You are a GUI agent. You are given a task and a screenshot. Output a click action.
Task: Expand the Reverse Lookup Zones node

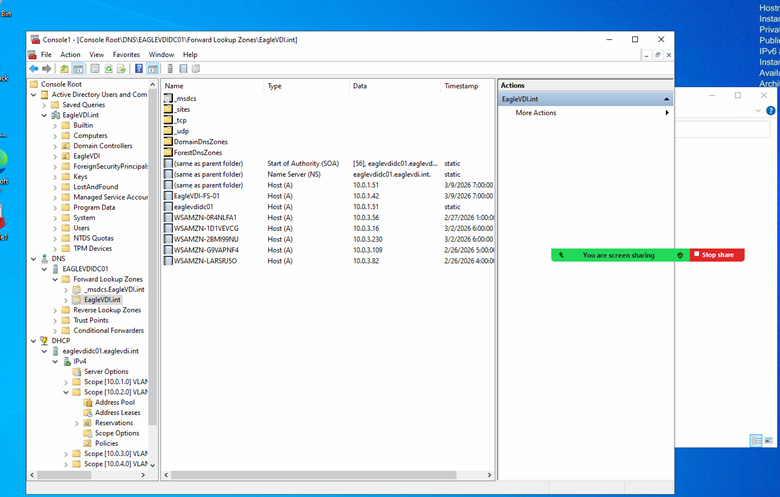click(x=55, y=310)
